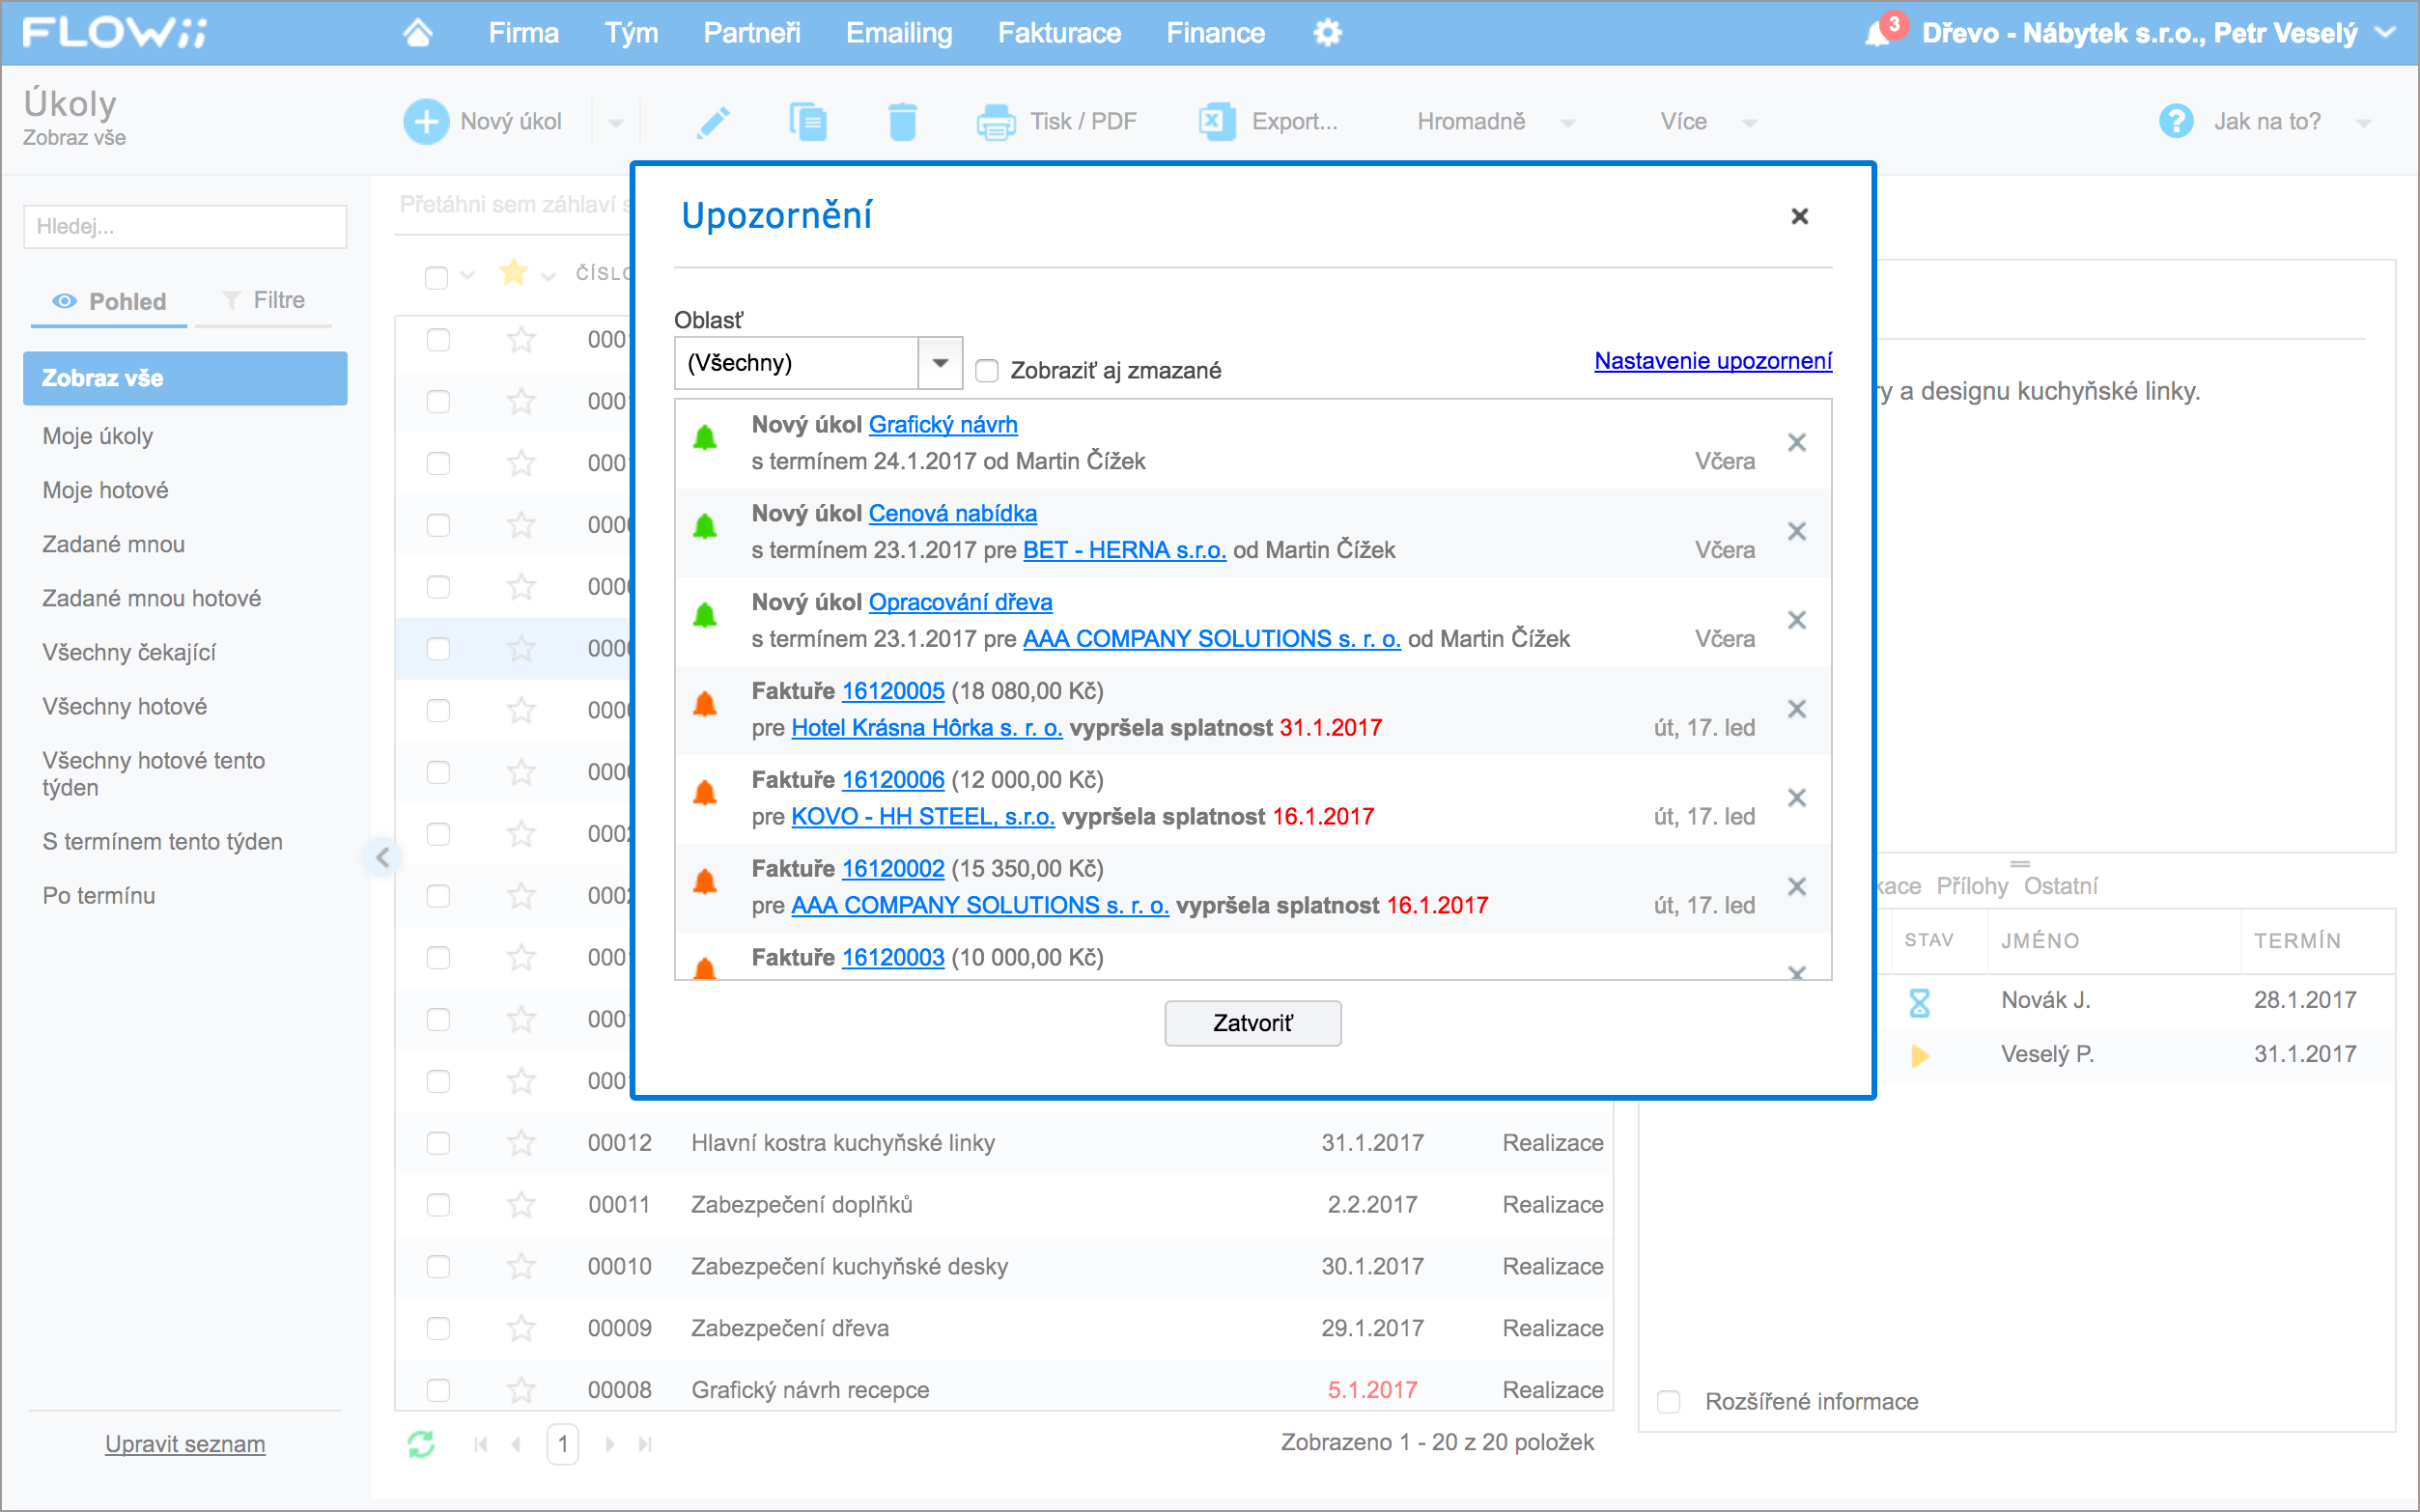Toggle select-all checkbox in table header
Viewport: 2420px width, 1512px height.
point(436,277)
